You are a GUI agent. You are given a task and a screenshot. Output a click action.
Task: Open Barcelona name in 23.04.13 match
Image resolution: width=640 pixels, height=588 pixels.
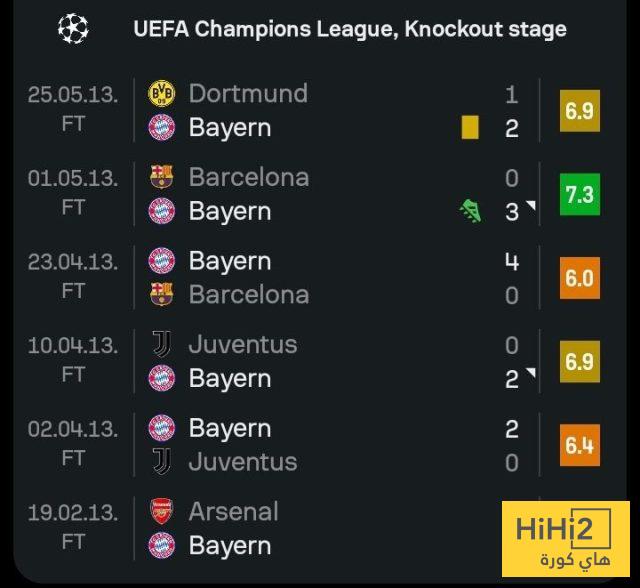pyautogui.click(x=248, y=295)
